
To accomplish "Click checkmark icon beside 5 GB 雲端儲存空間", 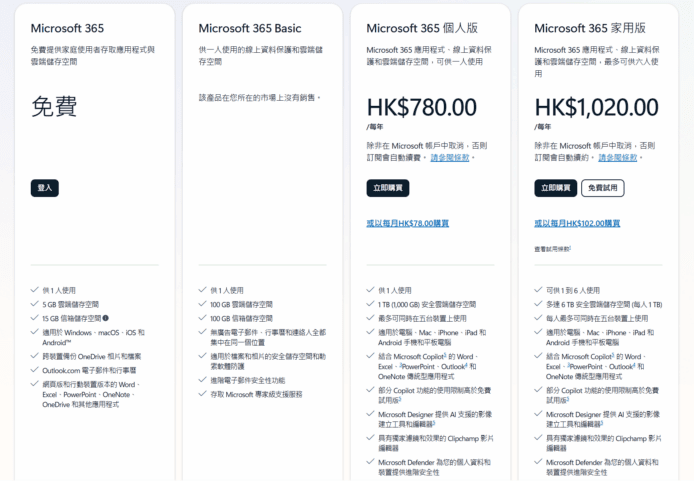I will [x=34, y=304].
